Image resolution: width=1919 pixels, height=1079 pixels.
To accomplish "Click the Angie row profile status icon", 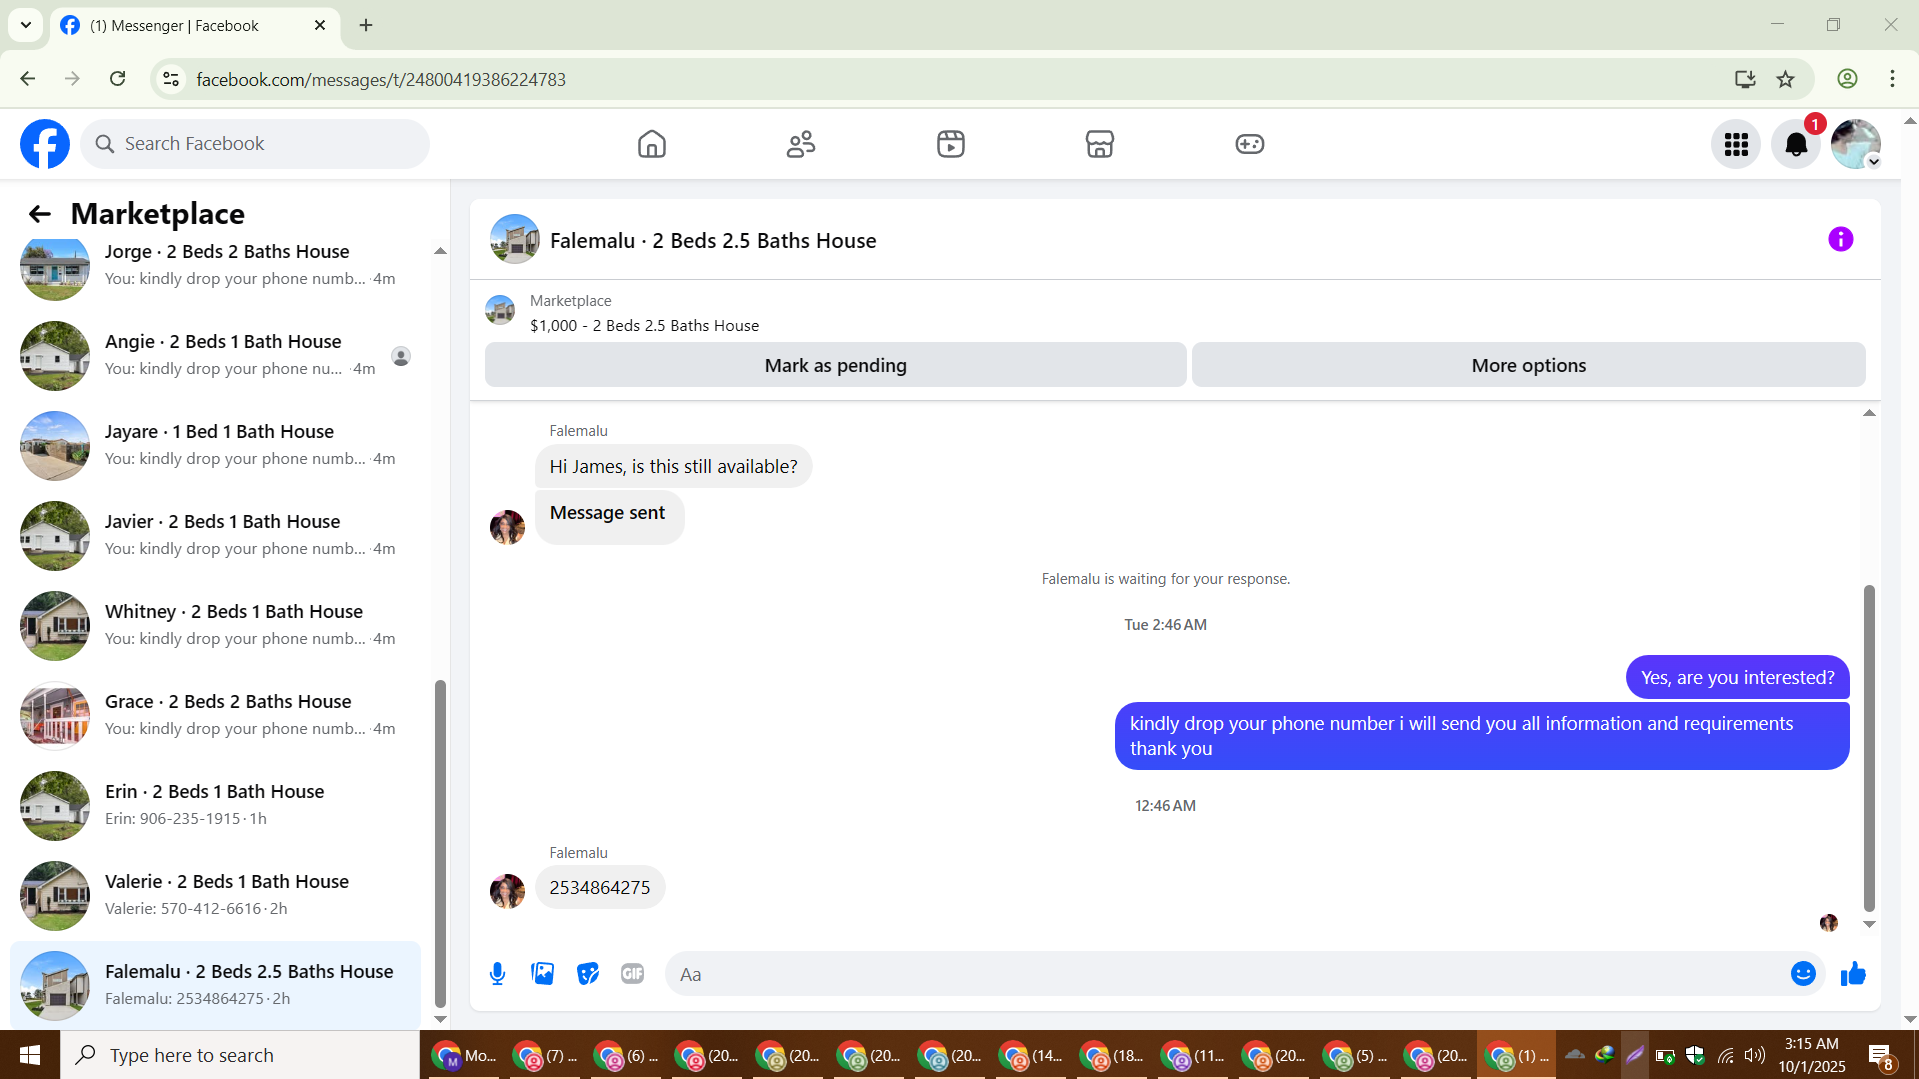I will pyautogui.click(x=401, y=356).
